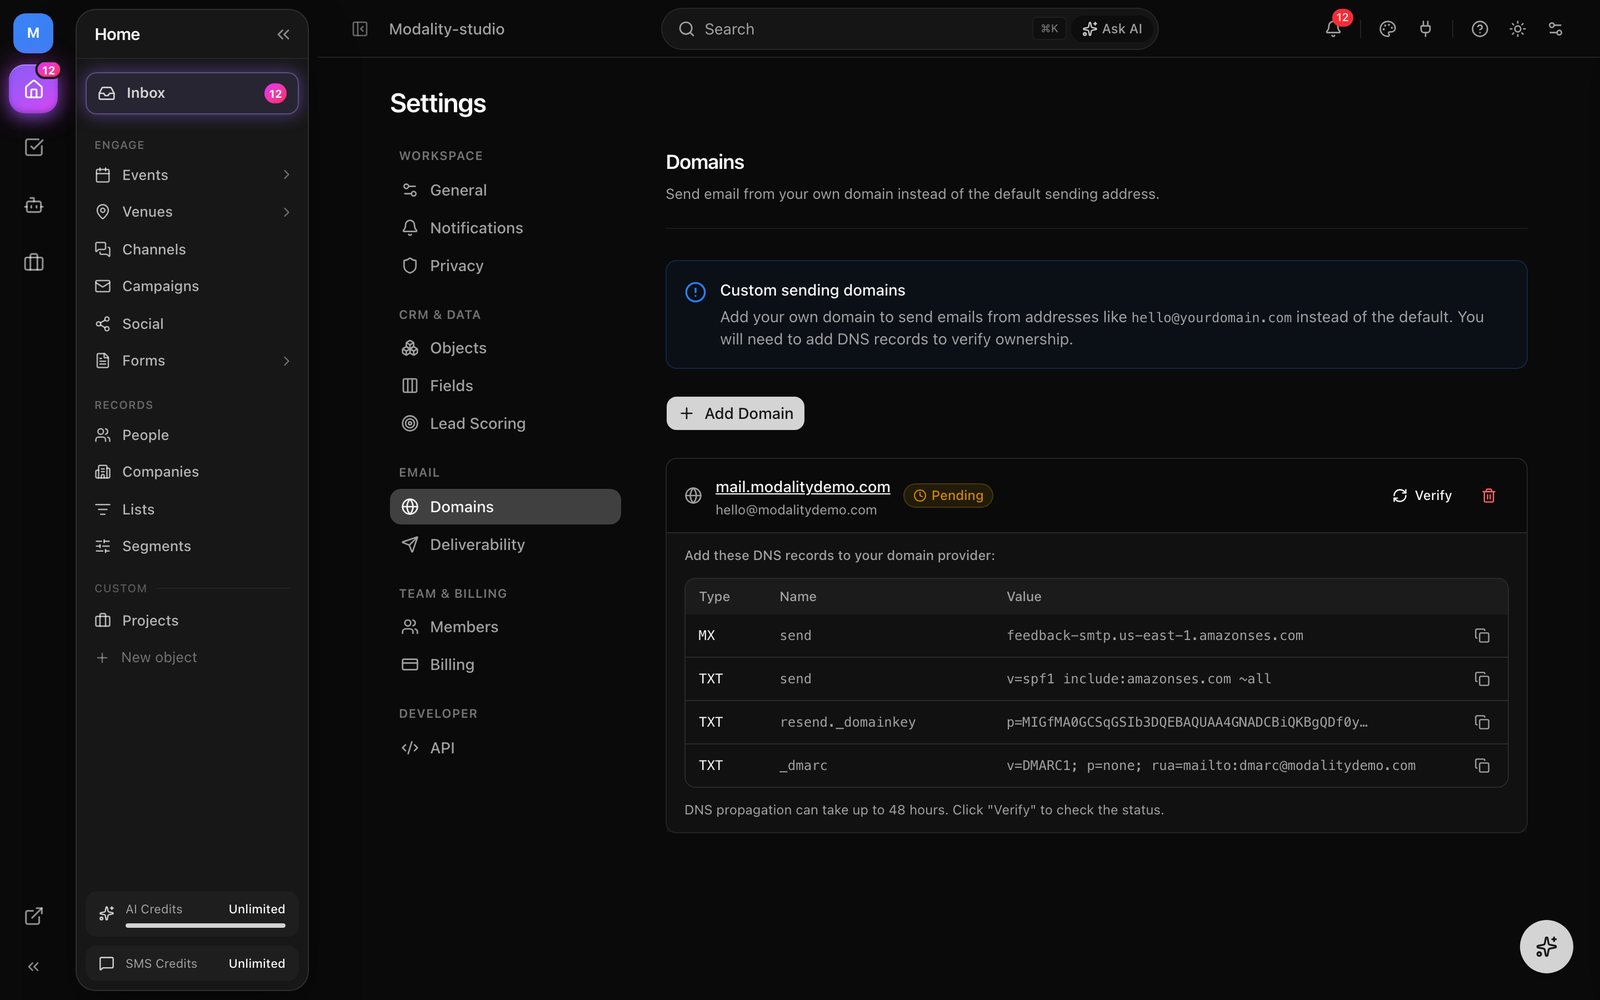The width and height of the screenshot is (1600, 1000).
Task: Click the Ask AI button
Action: pos(1112,29)
